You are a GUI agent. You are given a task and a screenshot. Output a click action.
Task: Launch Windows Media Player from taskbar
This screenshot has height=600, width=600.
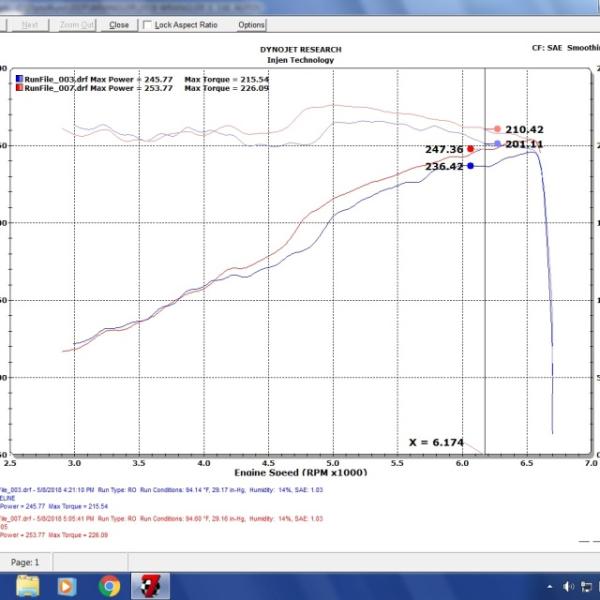[x=65, y=586]
